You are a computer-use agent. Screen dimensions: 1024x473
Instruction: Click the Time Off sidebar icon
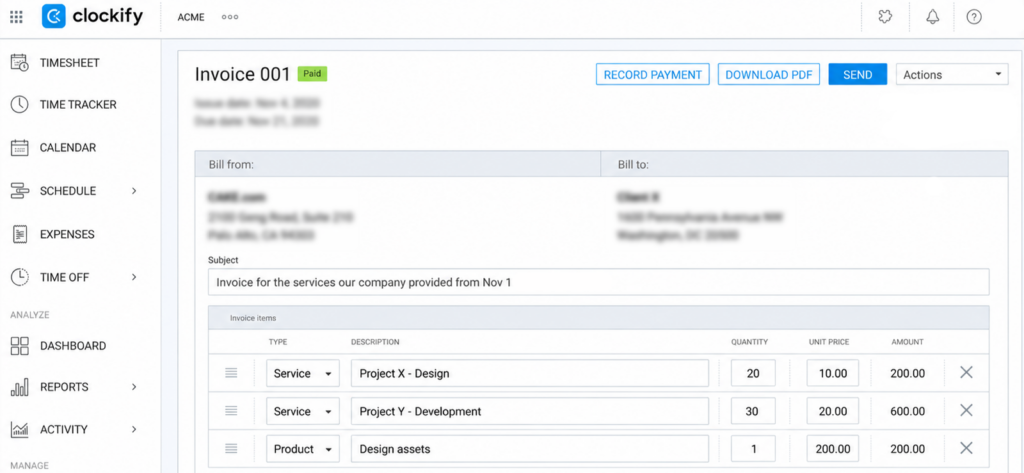pos(20,277)
